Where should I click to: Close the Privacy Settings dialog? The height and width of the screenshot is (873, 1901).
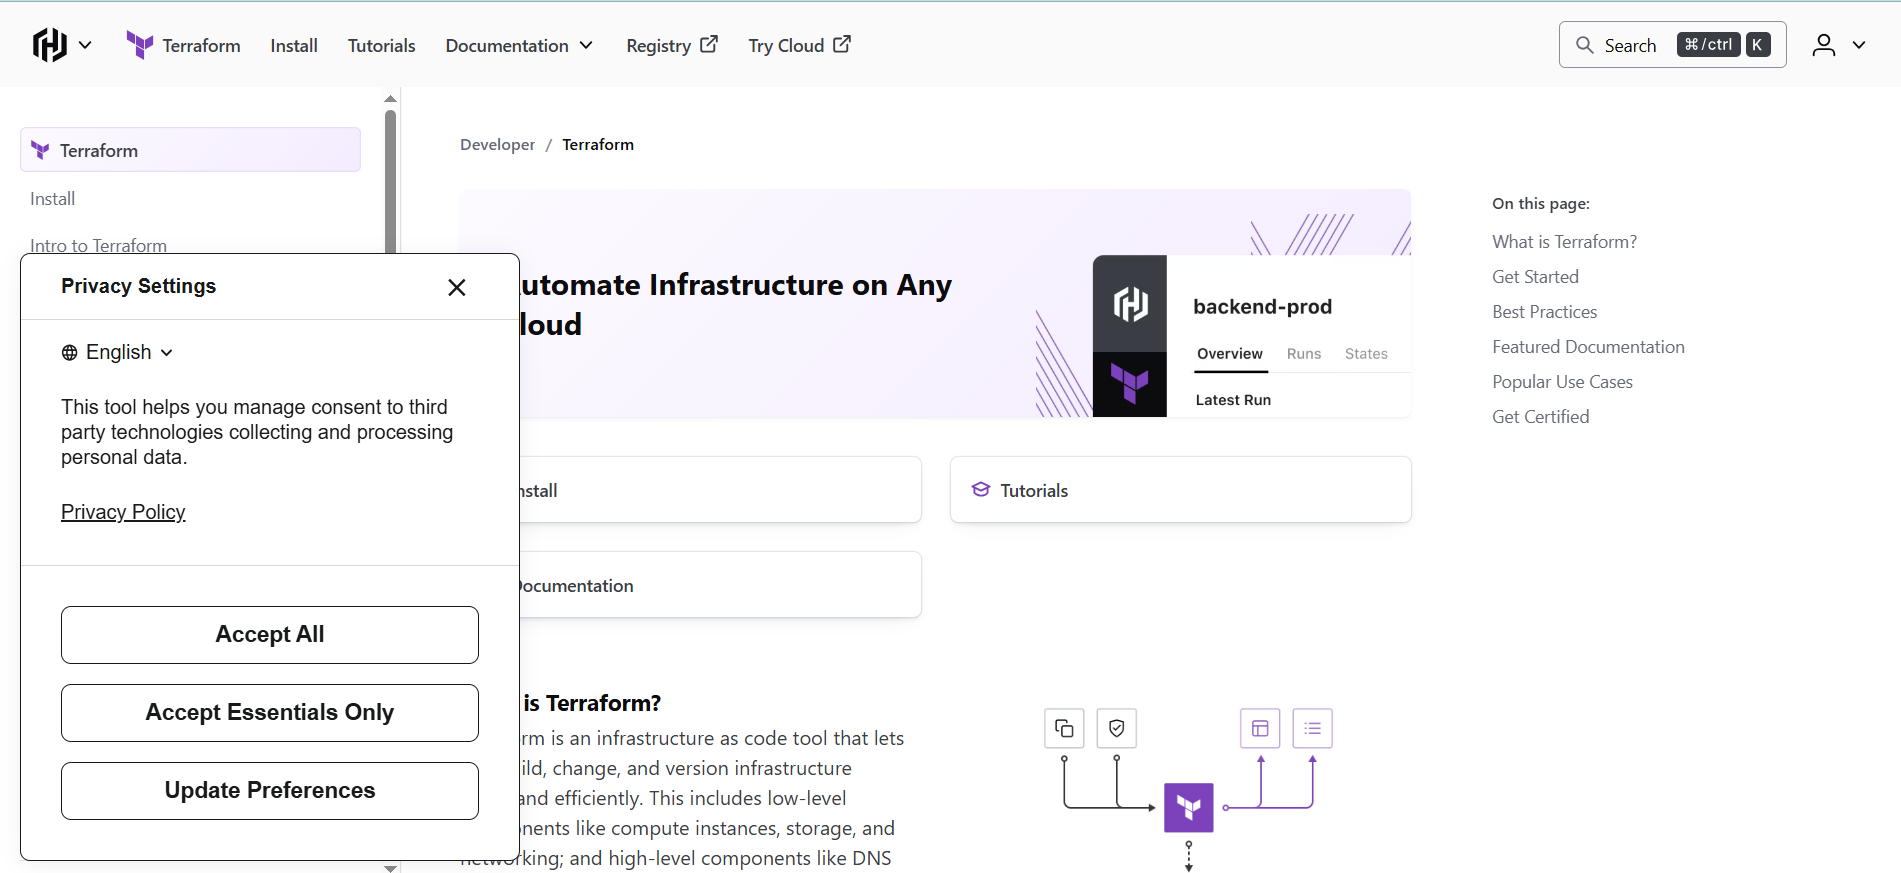(x=457, y=287)
